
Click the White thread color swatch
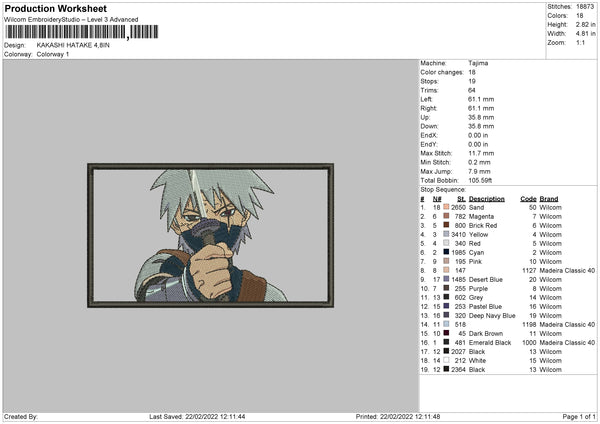[446, 360]
